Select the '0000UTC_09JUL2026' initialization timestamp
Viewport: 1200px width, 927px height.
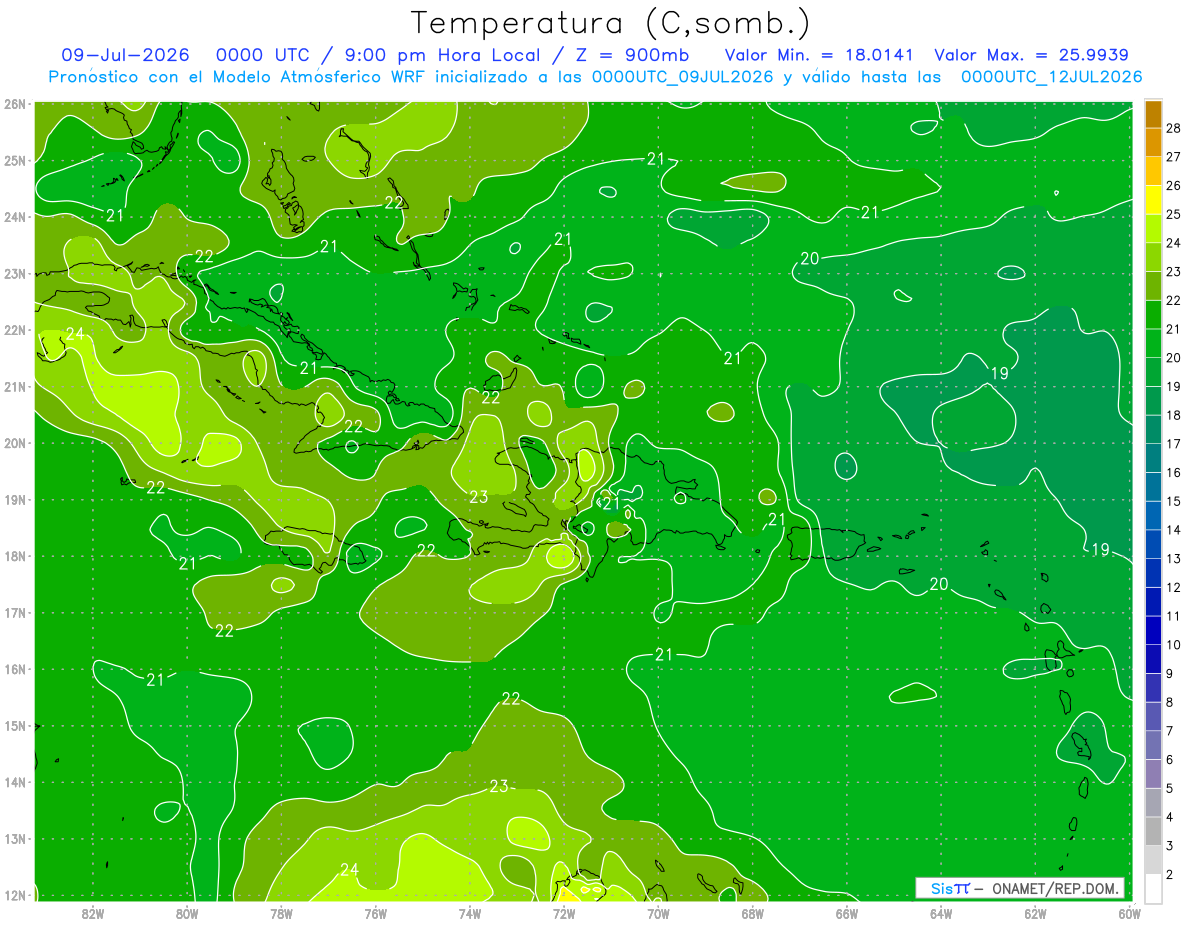click(683, 77)
